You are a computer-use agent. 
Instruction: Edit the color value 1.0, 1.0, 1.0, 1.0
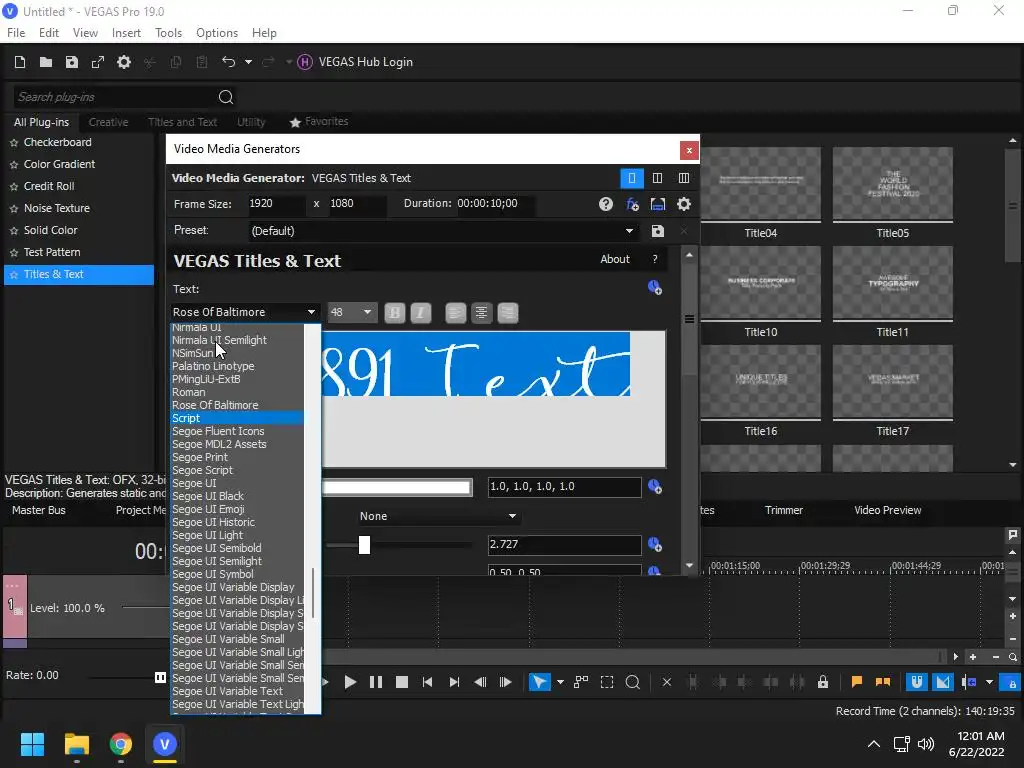(564, 487)
